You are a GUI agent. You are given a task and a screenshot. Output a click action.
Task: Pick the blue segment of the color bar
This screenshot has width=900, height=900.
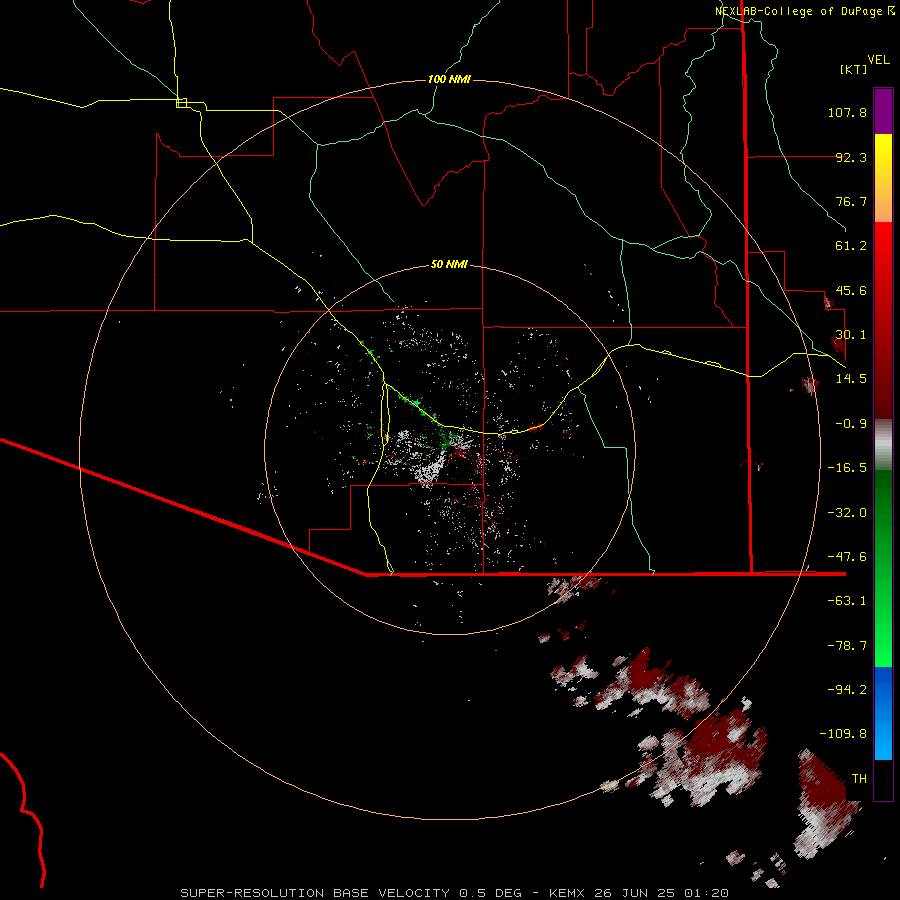click(883, 713)
